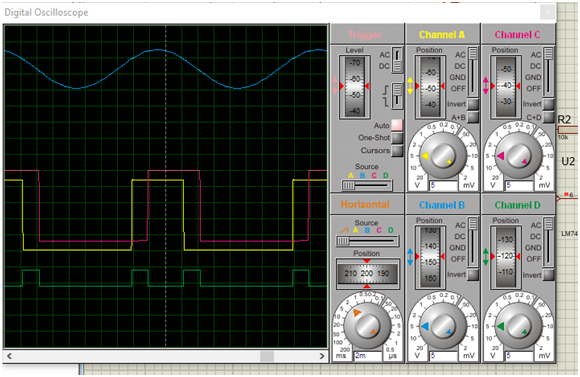580x377 pixels.
Task: Click Channel B volts value field
Action: pos(443,356)
